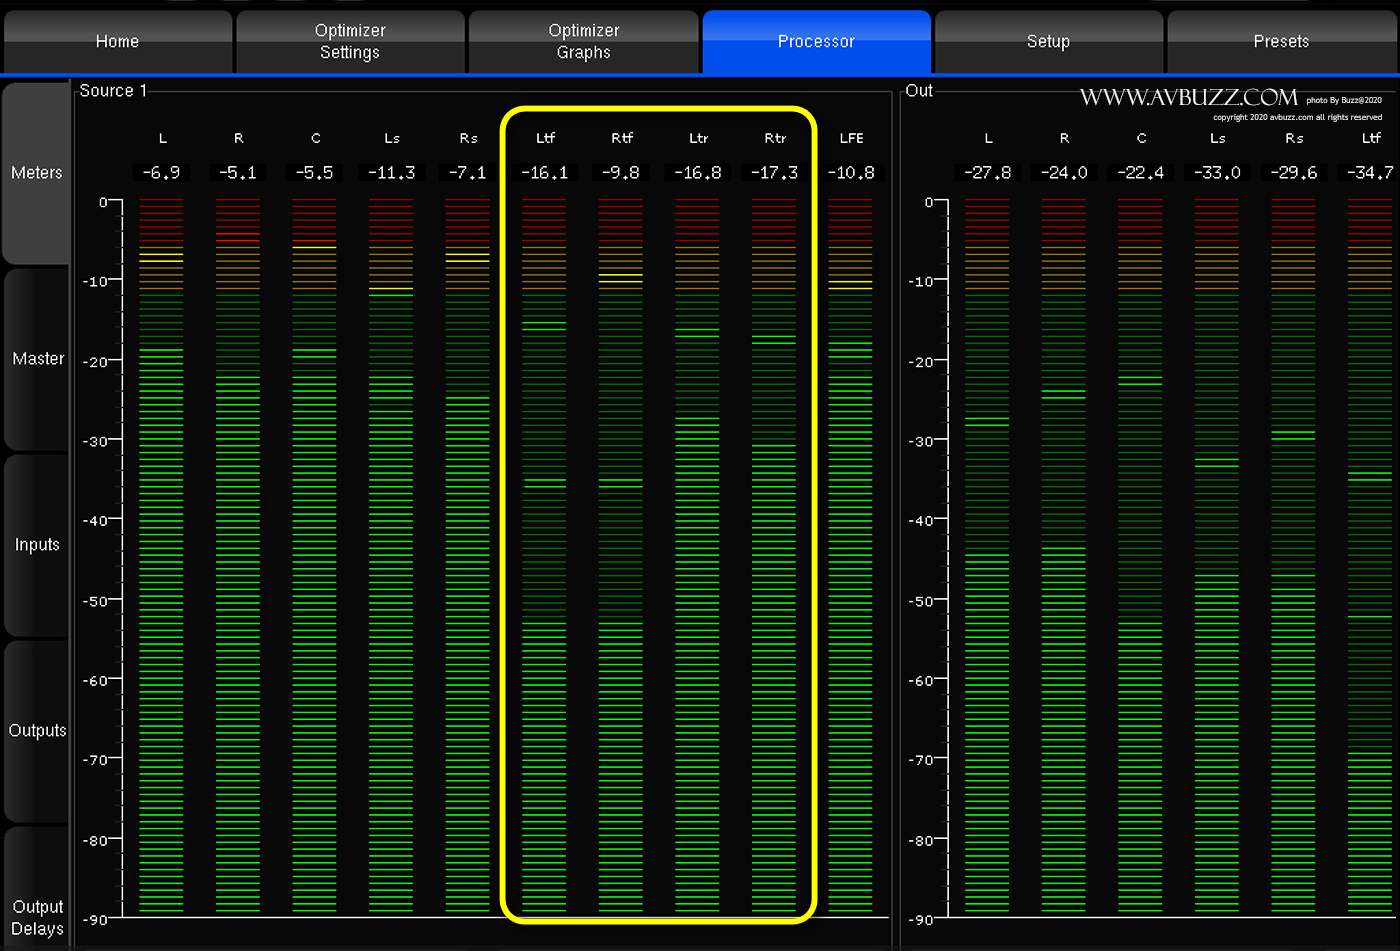Open the Optimizer Graphs tab

[x=583, y=42]
